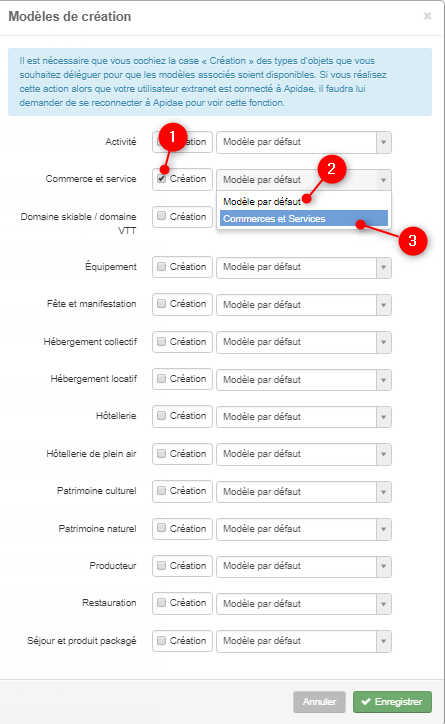Viewport: 445px width, 724px height.
Task: Open the Activité model dropdown arrow
Action: pos(384,142)
